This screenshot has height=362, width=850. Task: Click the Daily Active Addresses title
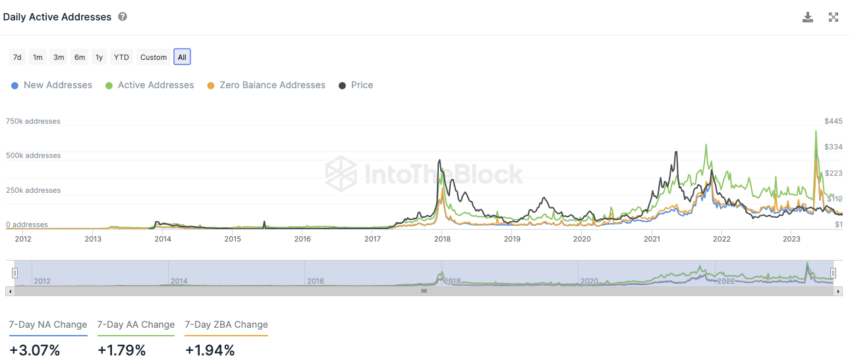click(57, 17)
